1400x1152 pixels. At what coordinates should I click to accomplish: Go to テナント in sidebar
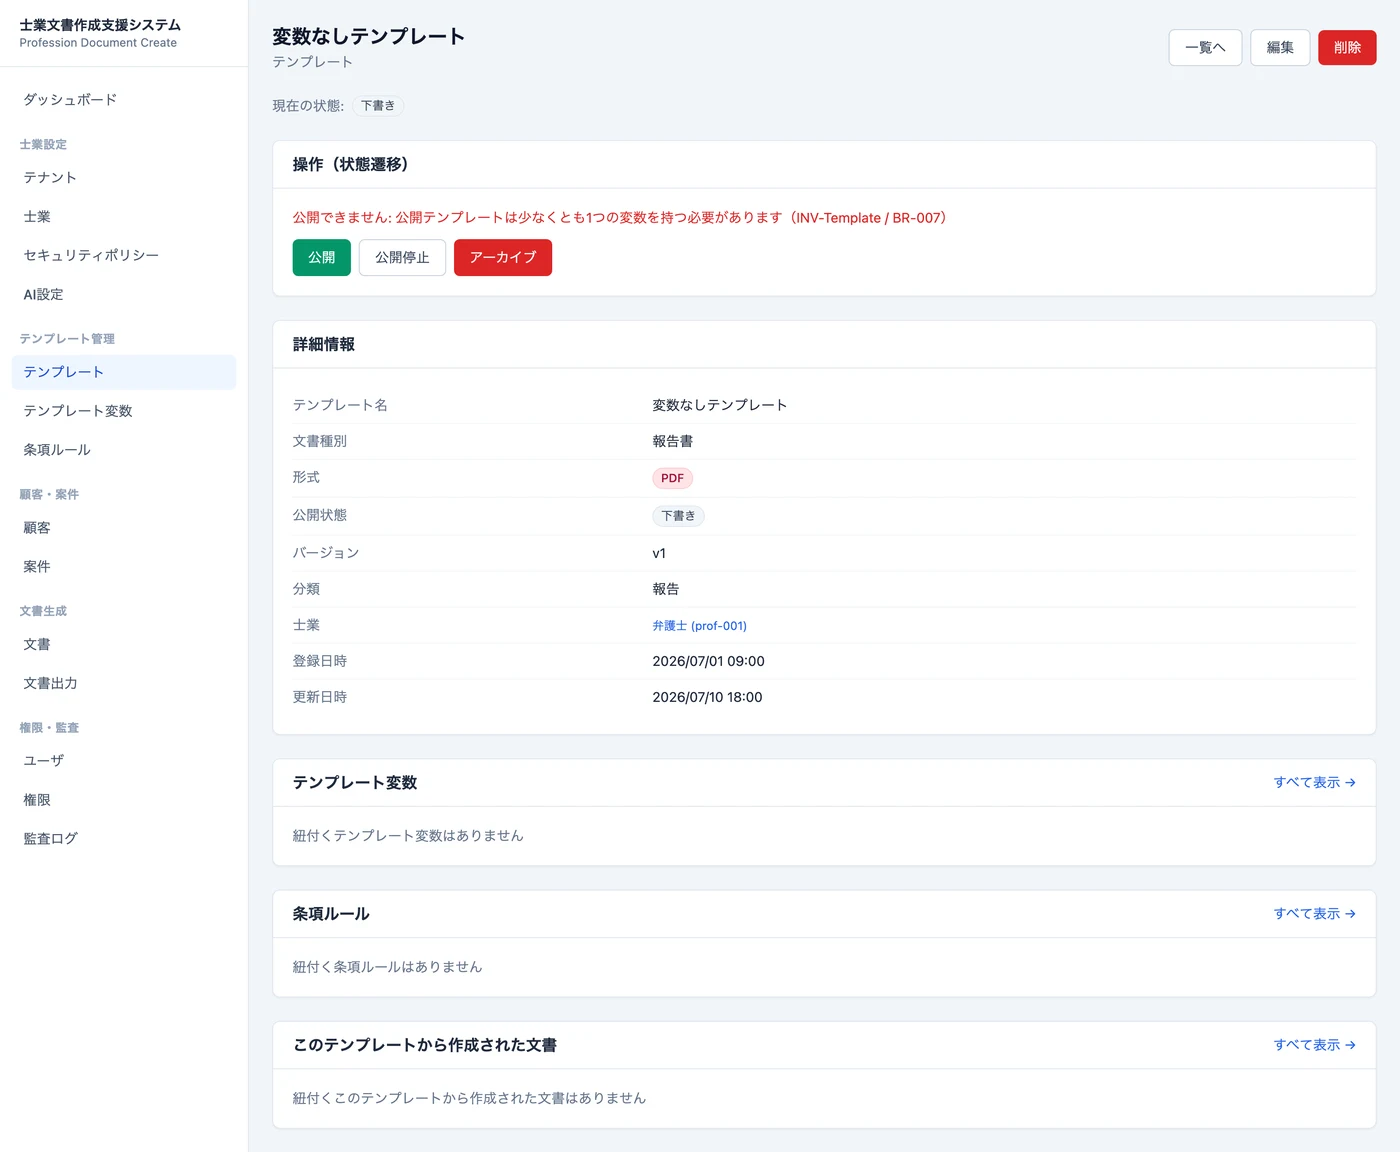pos(124,178)
